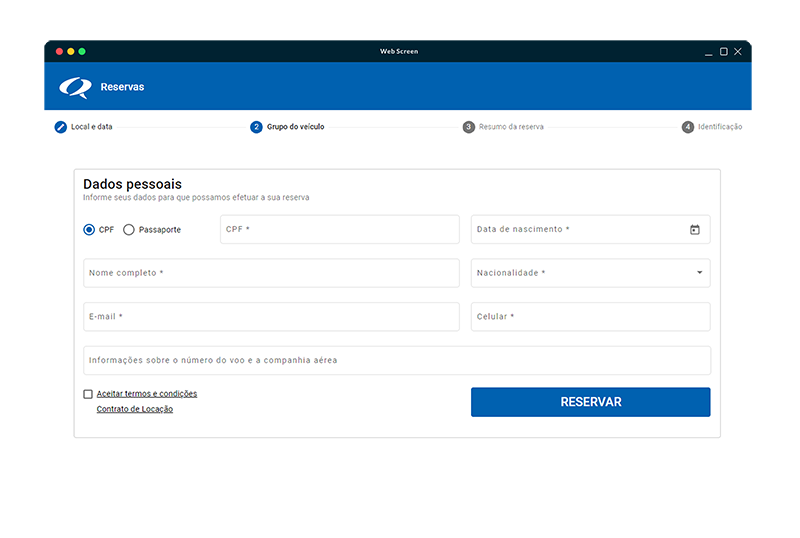Select the Passaporte radio button
Viewport: 800px width, 538px height.
[x=129, y=230]
